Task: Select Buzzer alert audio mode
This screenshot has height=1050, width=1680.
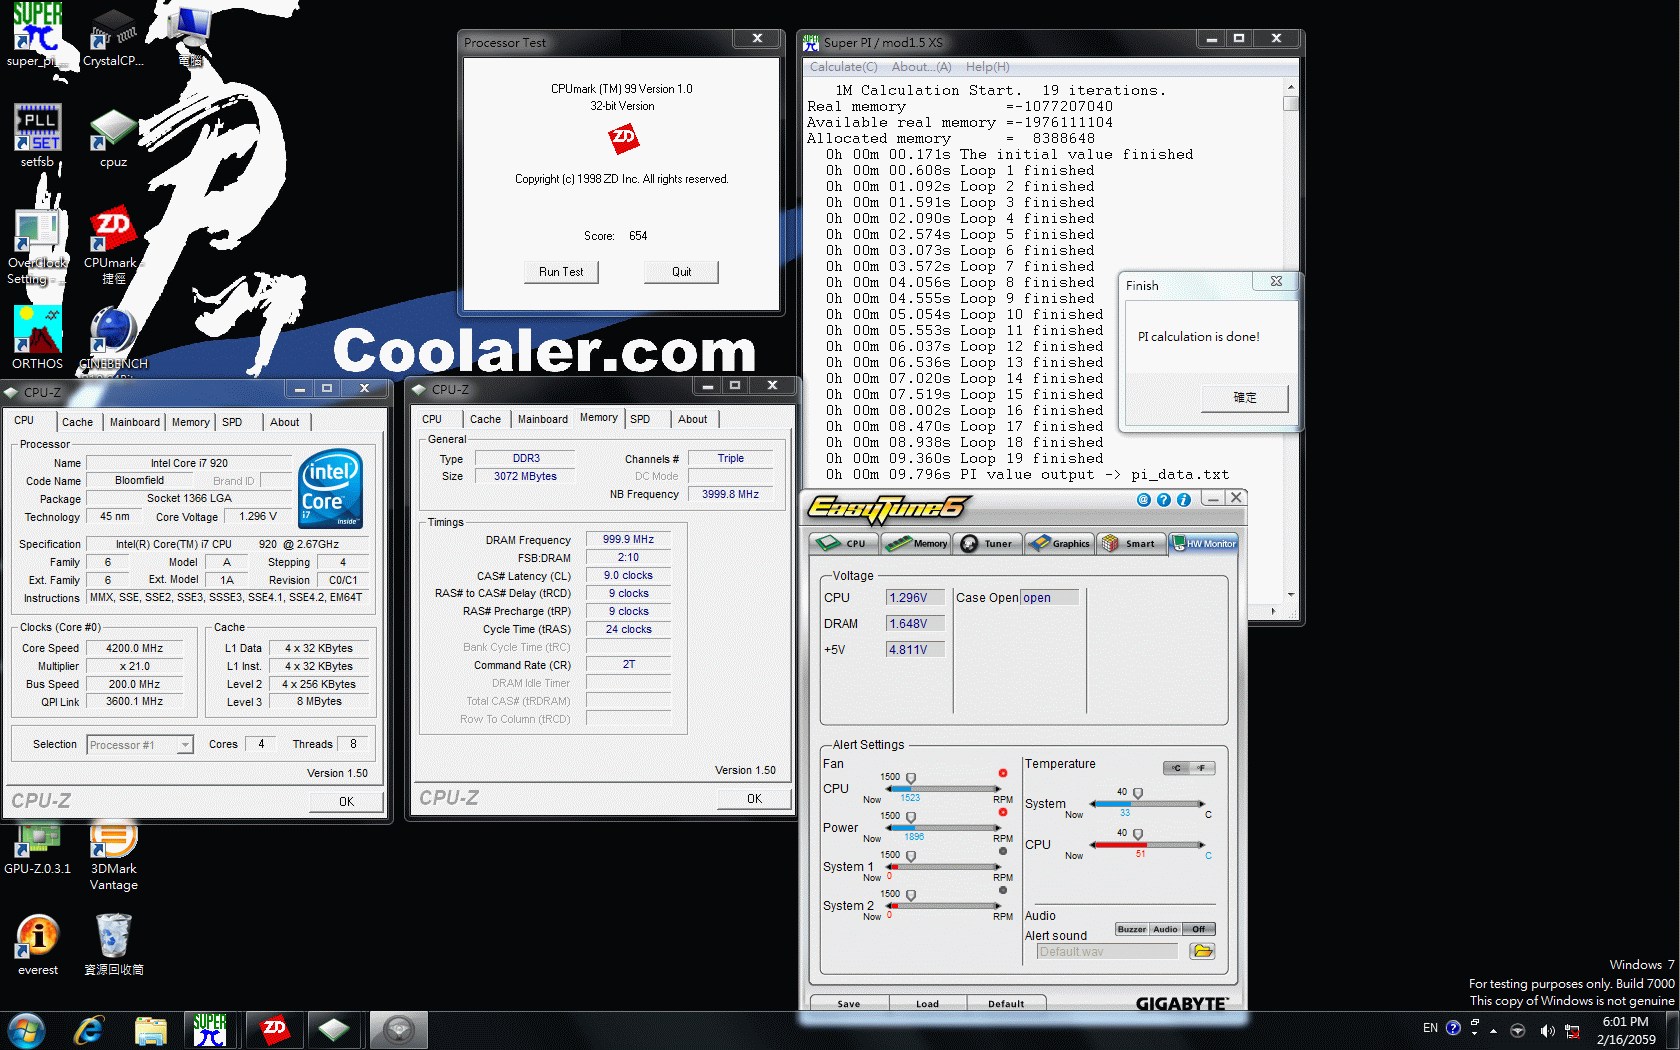Action: [x=1132, y=929]
